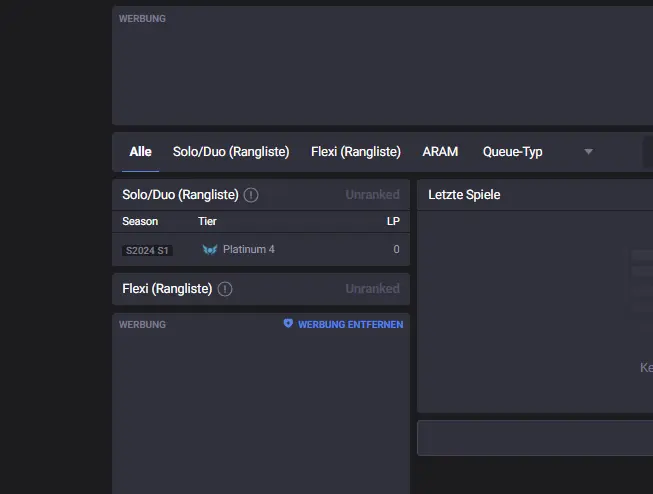Click the Letzte Spiele heading
This screenshot has width=653, height=494.
[464, 195]
